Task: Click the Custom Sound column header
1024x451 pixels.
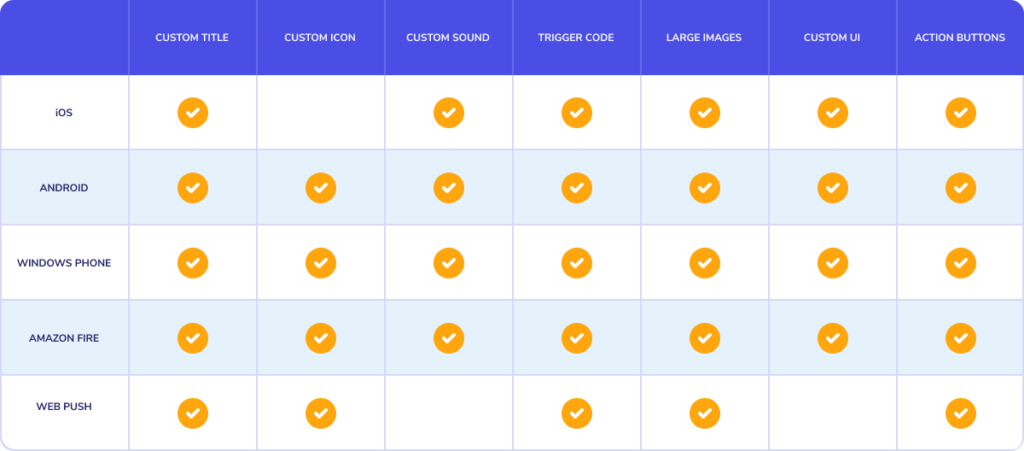Action: pos(448,38)
